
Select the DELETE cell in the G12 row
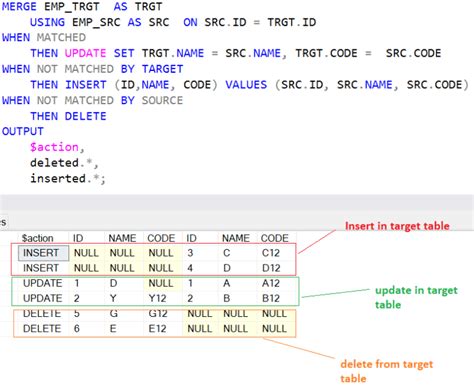tap(42, 314)
